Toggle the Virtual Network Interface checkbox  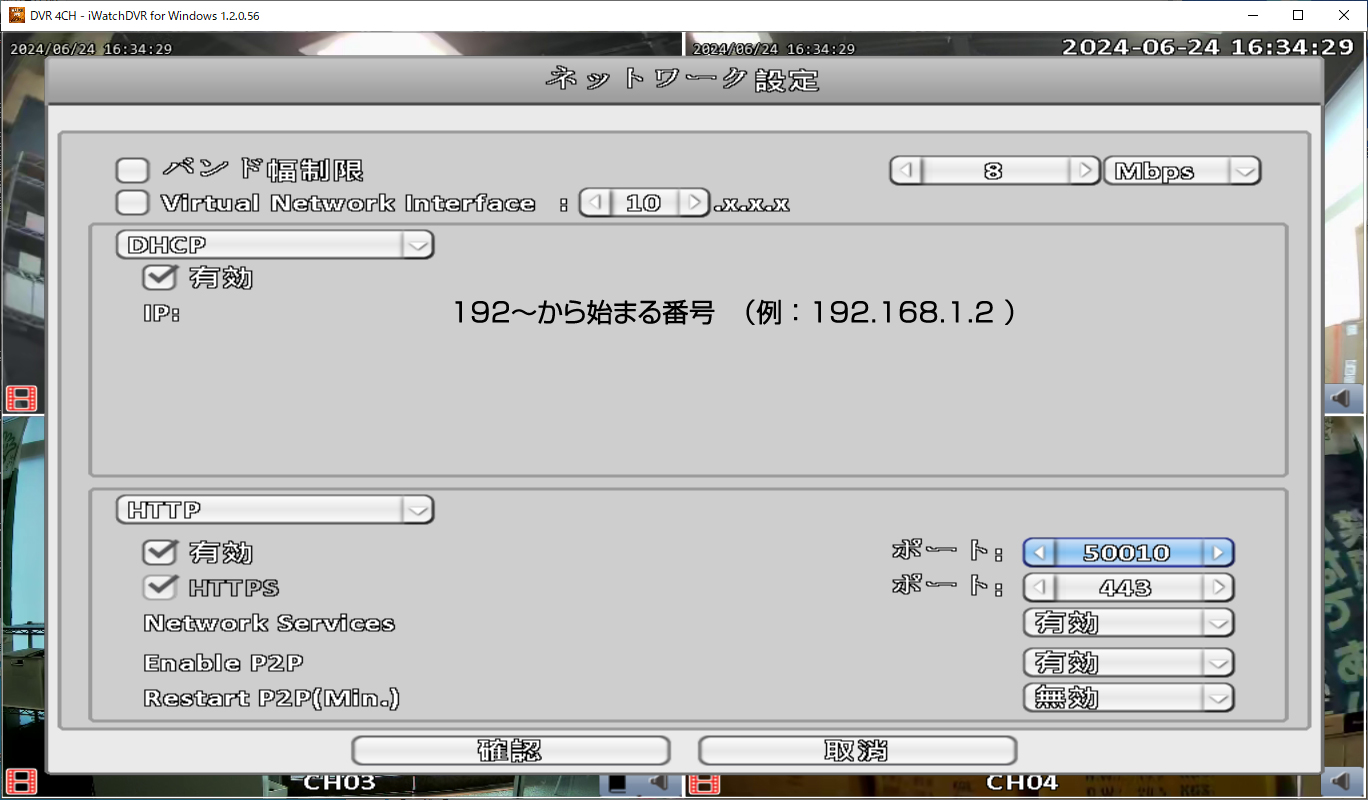tap(132, 203)
